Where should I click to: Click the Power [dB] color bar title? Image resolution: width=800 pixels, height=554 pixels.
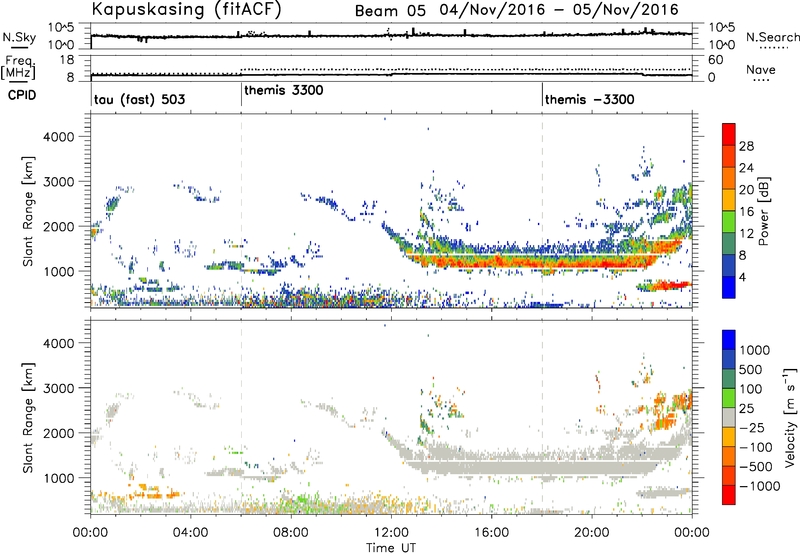(763, 211)
